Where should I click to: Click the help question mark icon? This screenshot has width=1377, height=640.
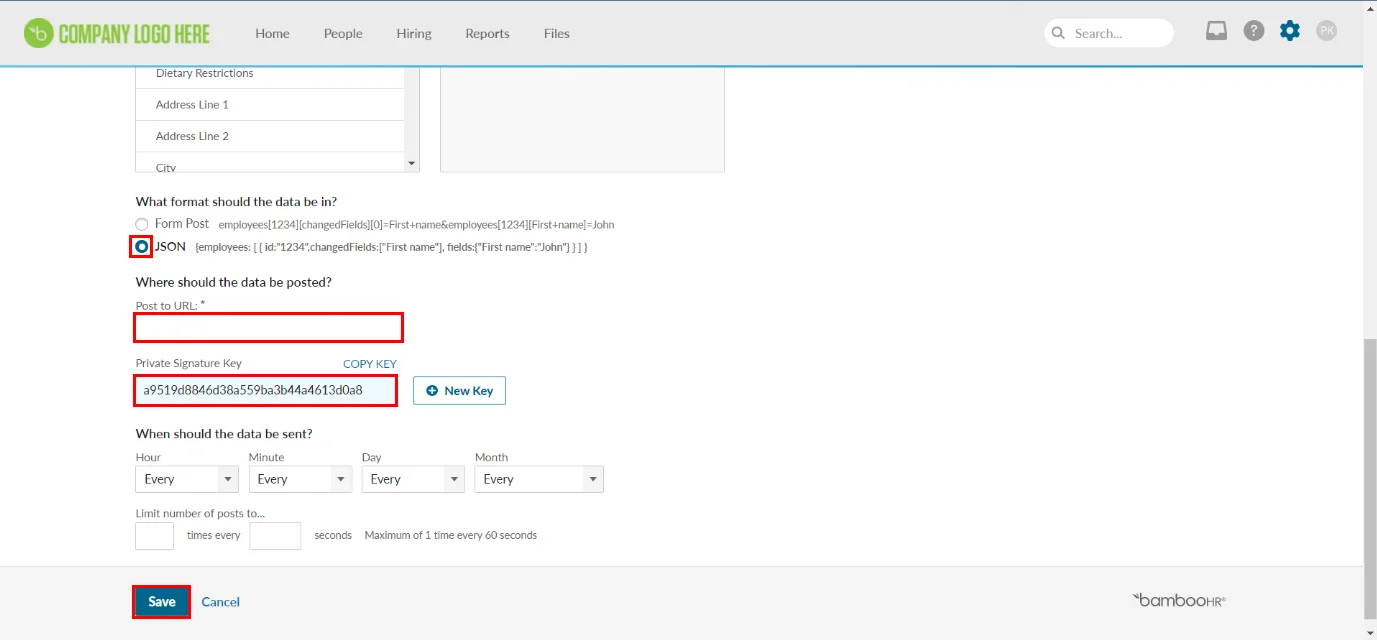coord(1254,30)
